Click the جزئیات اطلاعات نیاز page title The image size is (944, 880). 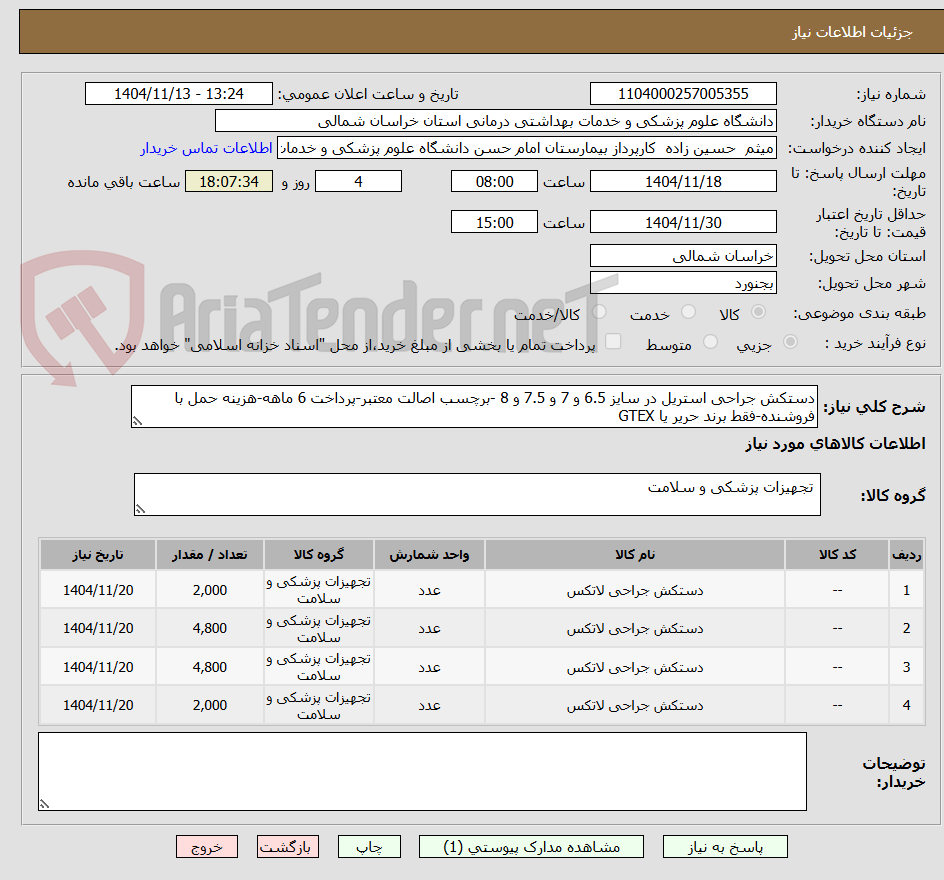click(852, 32)
